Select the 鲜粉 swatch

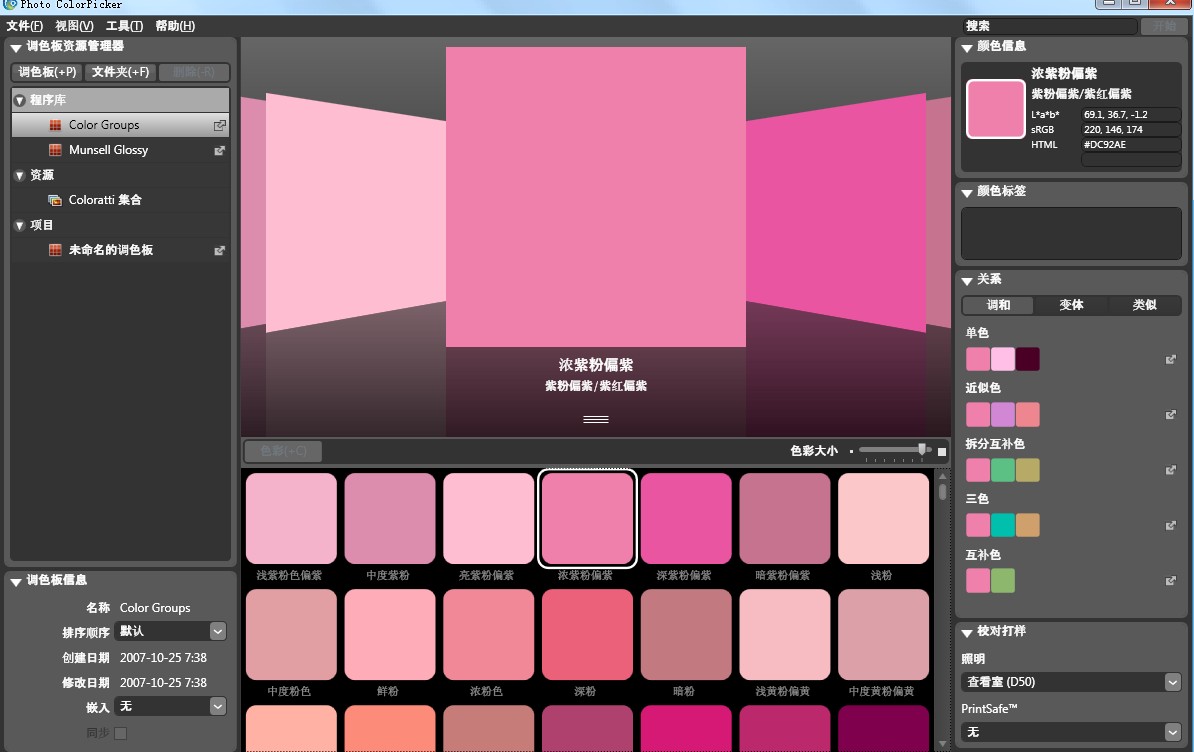(390, 634)
